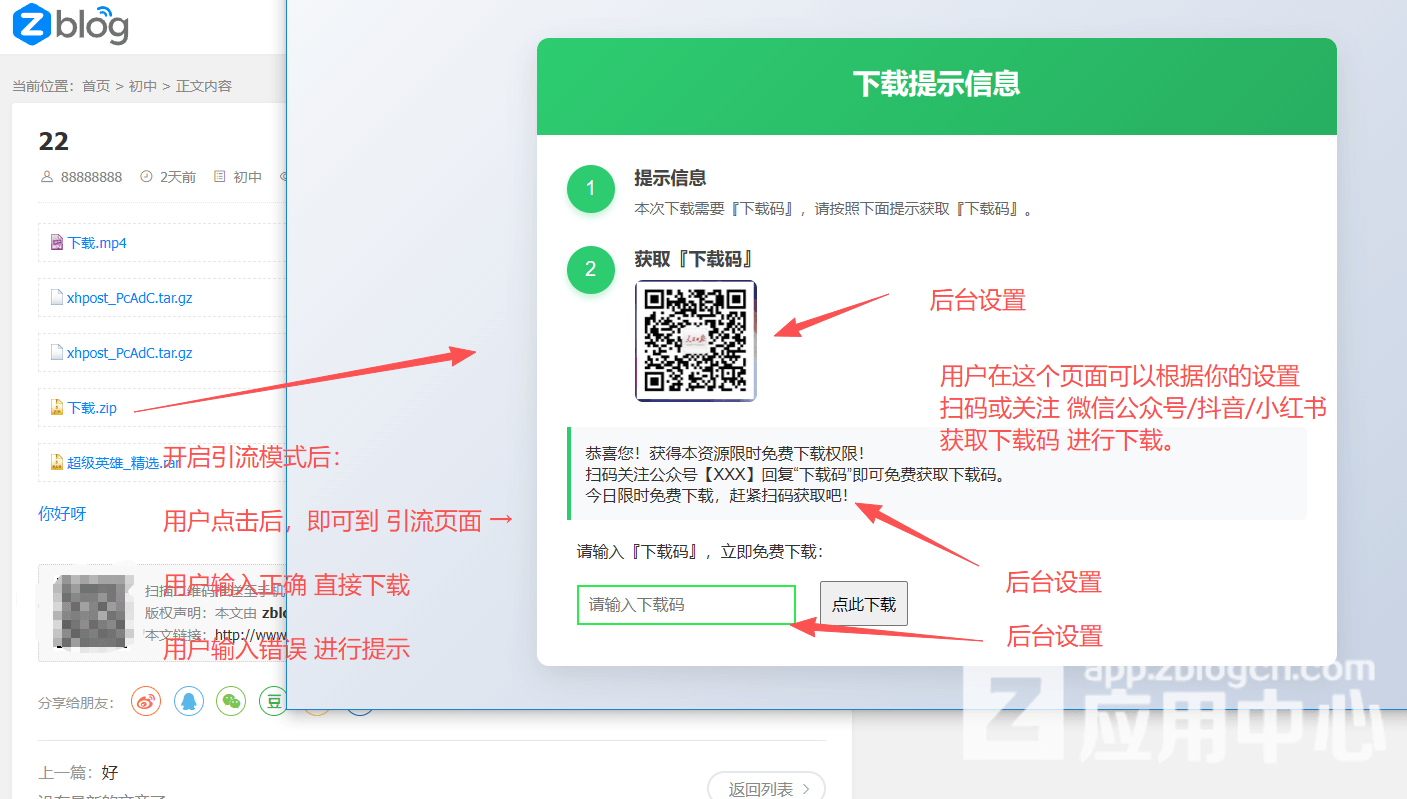1407x799 pixels.
Task: Open the first xhpost_PcAdC.tar.gz link
Action: pos(129,298)
